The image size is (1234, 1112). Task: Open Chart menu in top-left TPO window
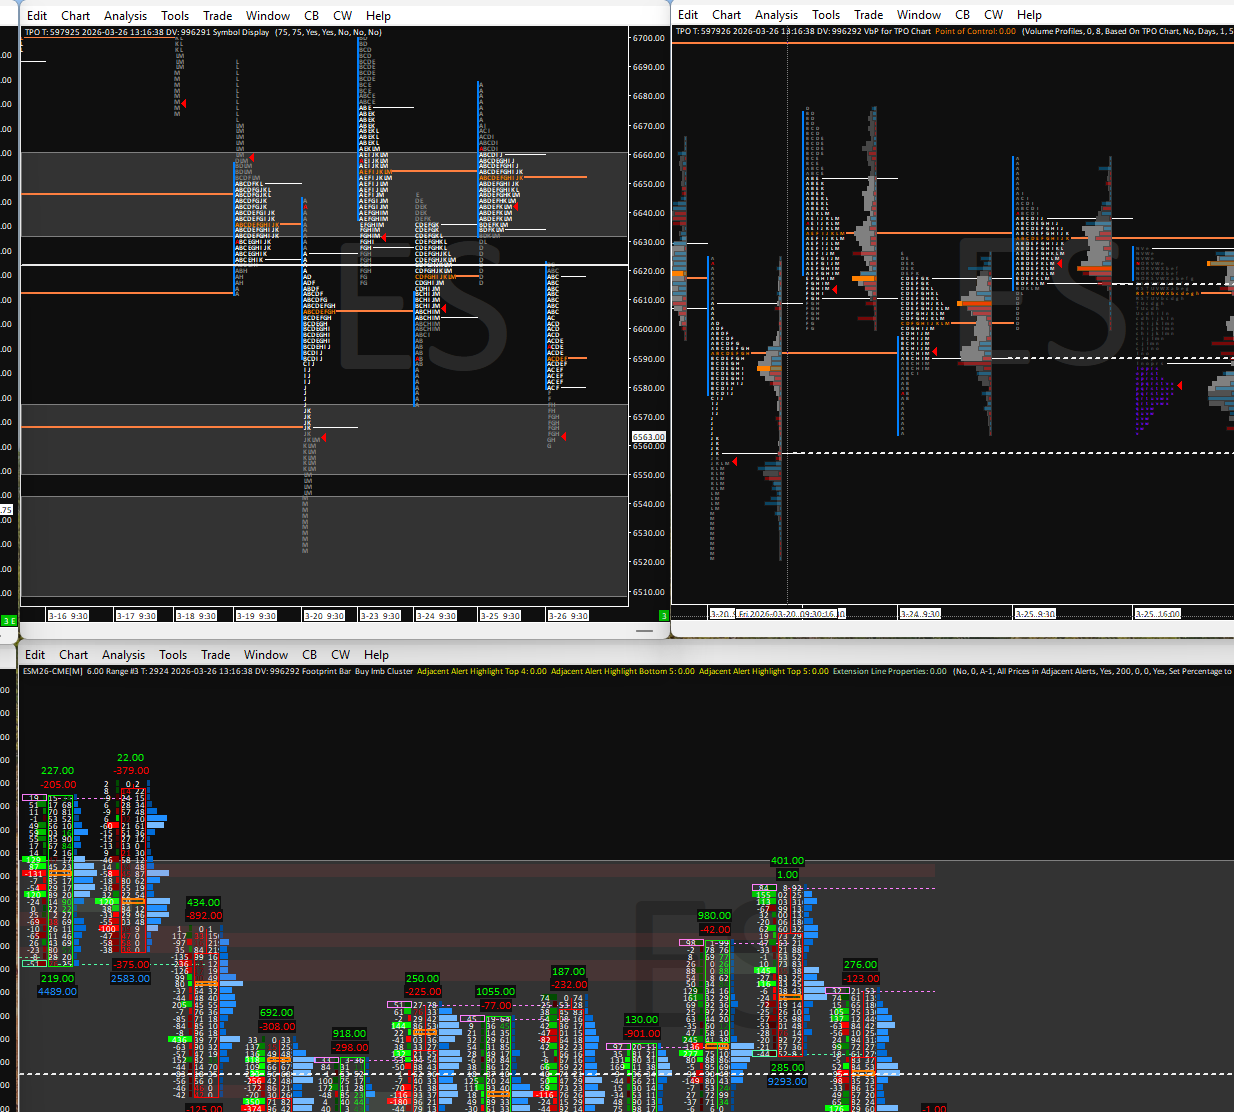[75, 15]
